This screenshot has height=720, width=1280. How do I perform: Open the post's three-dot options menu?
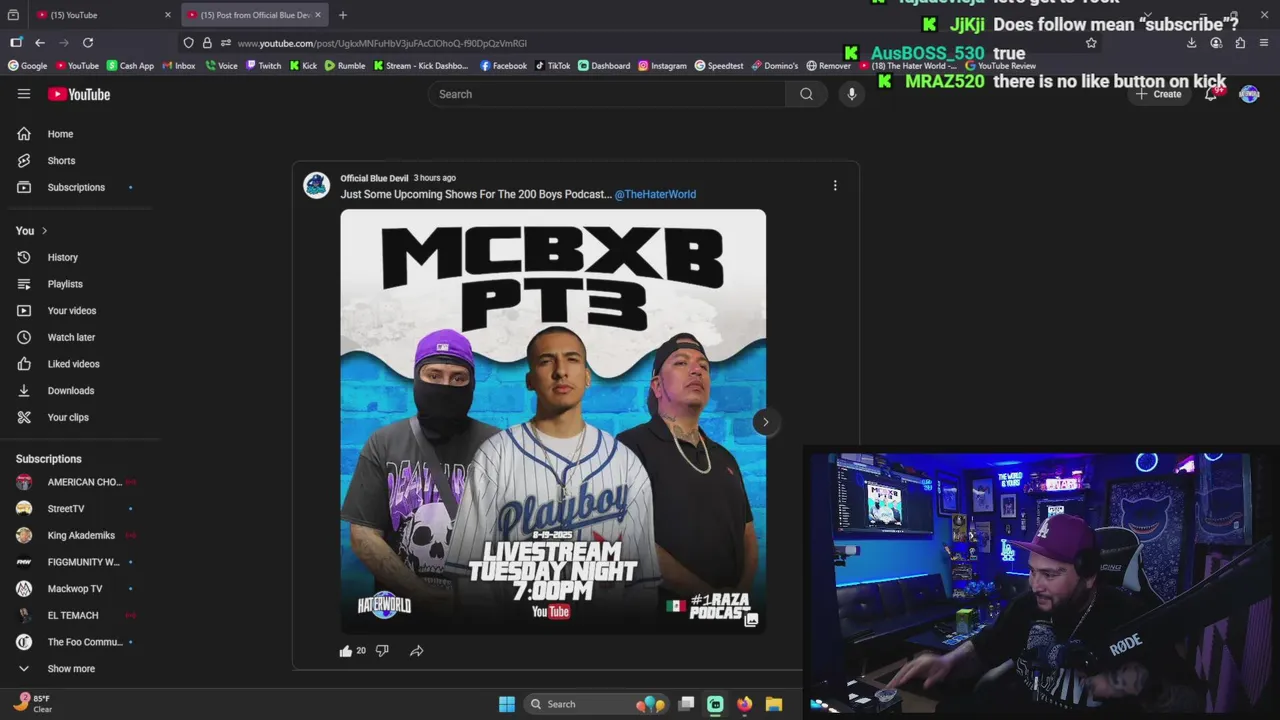coord(835,185)
